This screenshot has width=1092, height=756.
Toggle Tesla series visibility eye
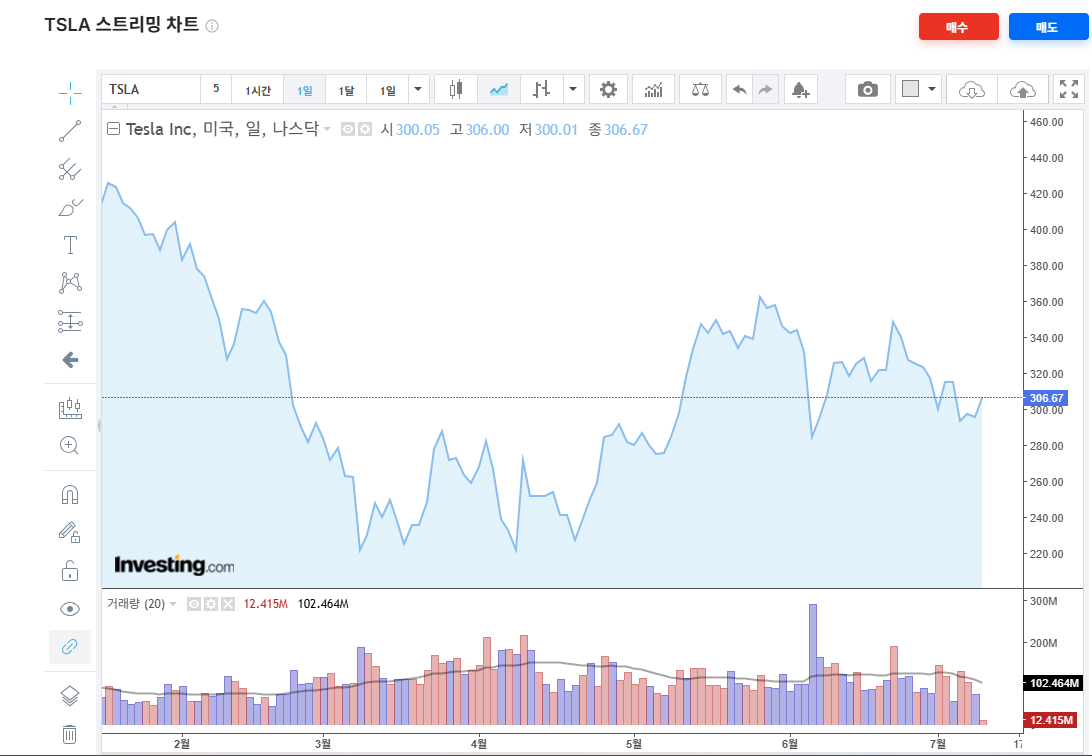point(348,129)
